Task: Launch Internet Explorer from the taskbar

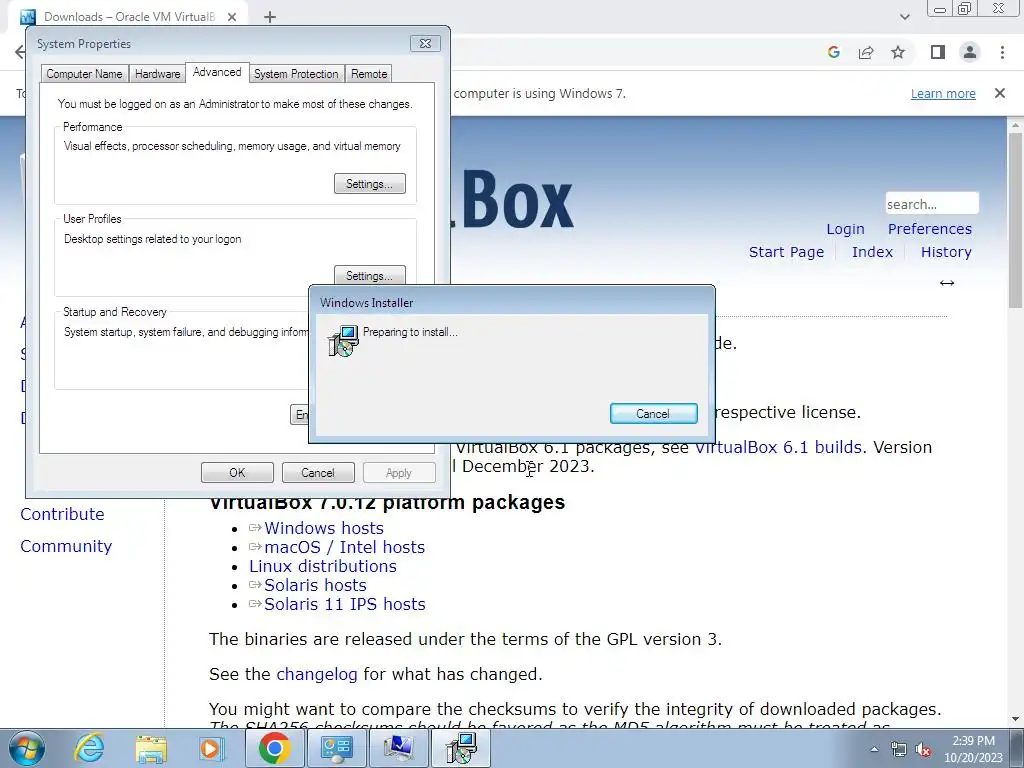Action: coord(89,748)
